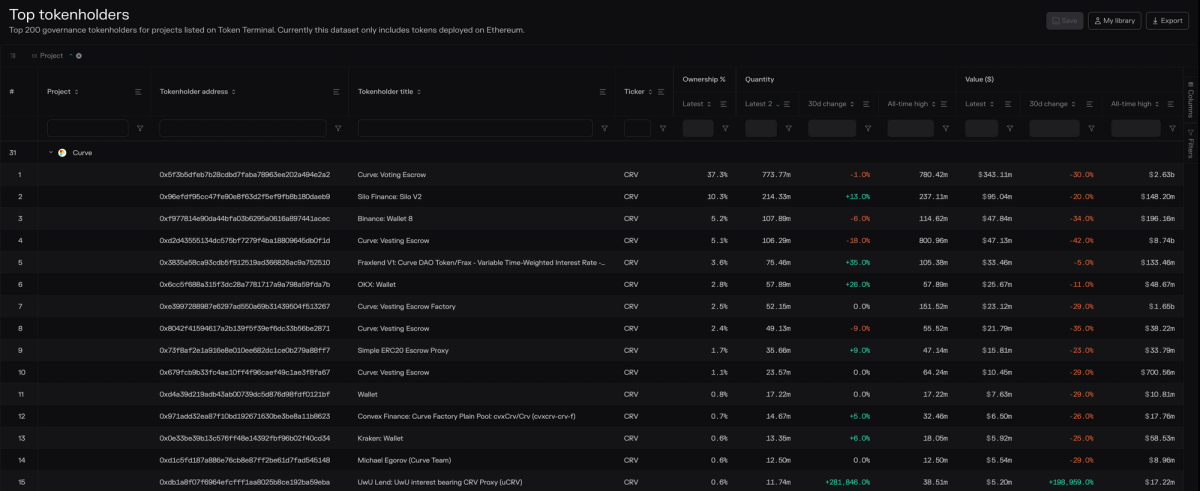Sort by Ticker column header

coord(638,91)
